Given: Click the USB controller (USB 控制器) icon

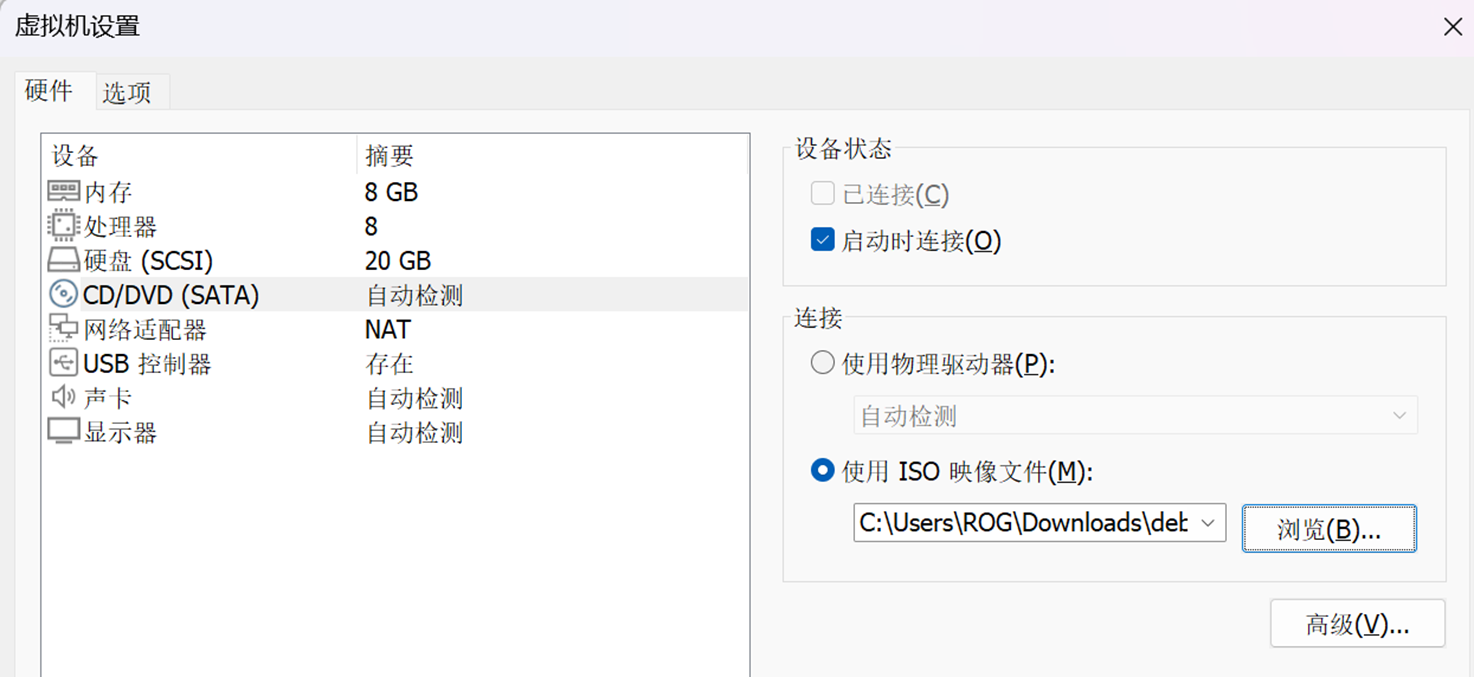Looking at the screenshot, I should (63, 363).
